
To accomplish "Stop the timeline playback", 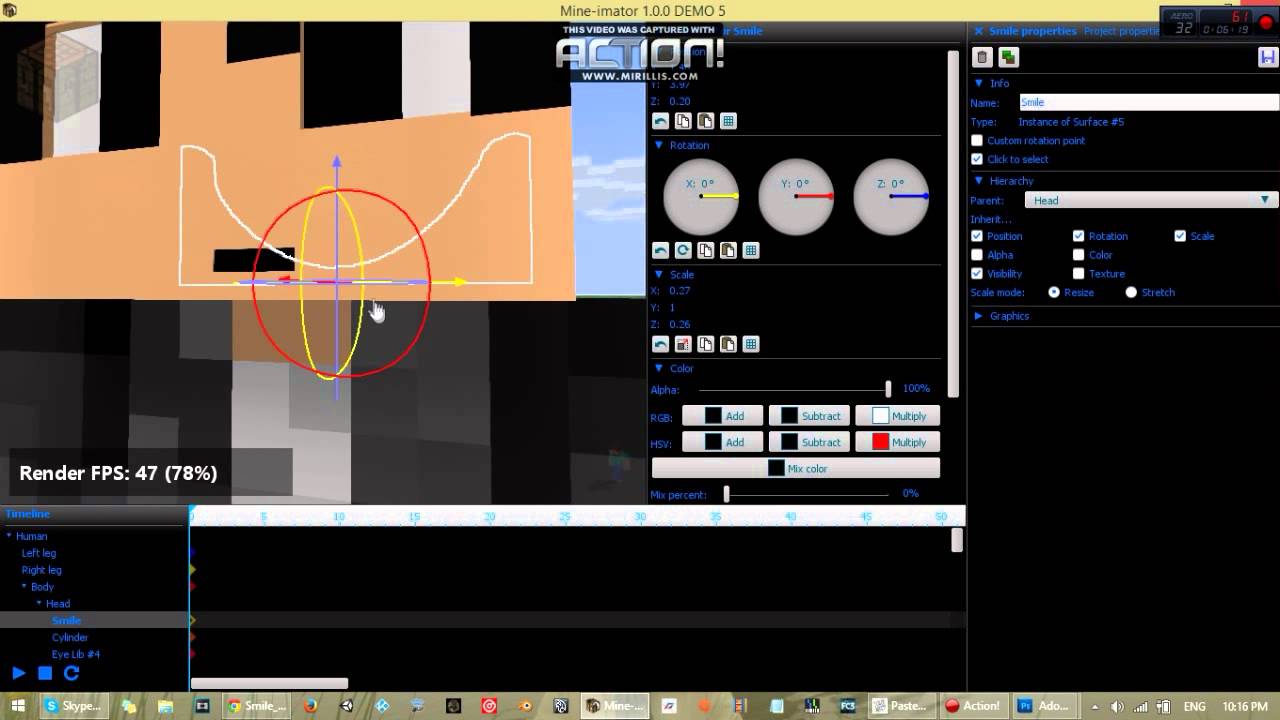I will coord(45,674).
